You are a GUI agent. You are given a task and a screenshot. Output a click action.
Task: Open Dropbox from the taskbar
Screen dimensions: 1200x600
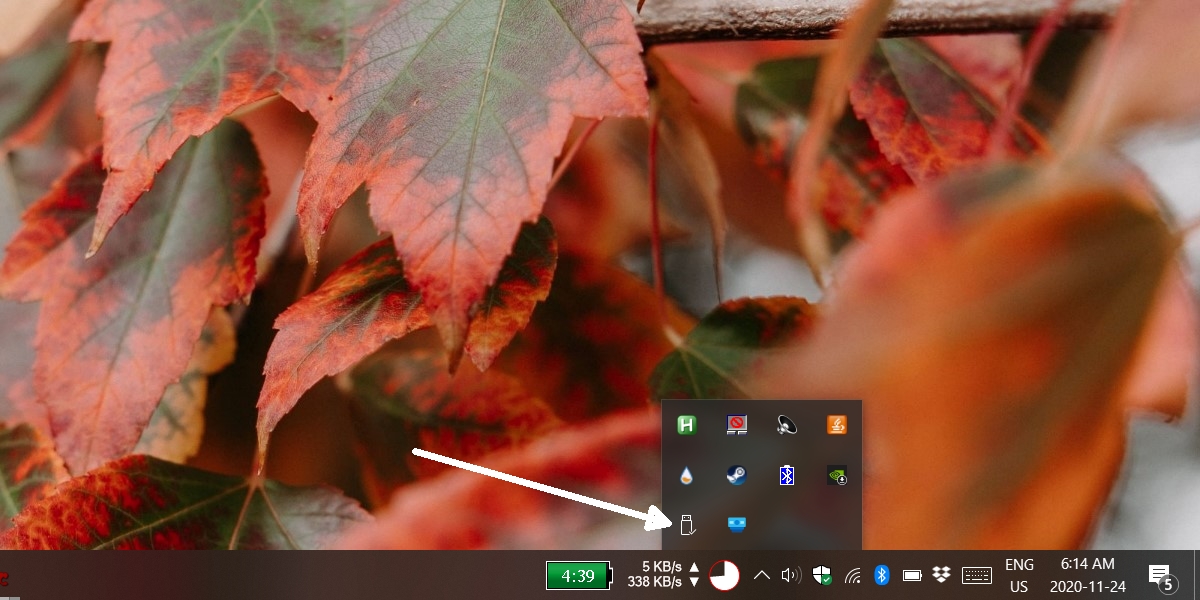pos(941,575)
